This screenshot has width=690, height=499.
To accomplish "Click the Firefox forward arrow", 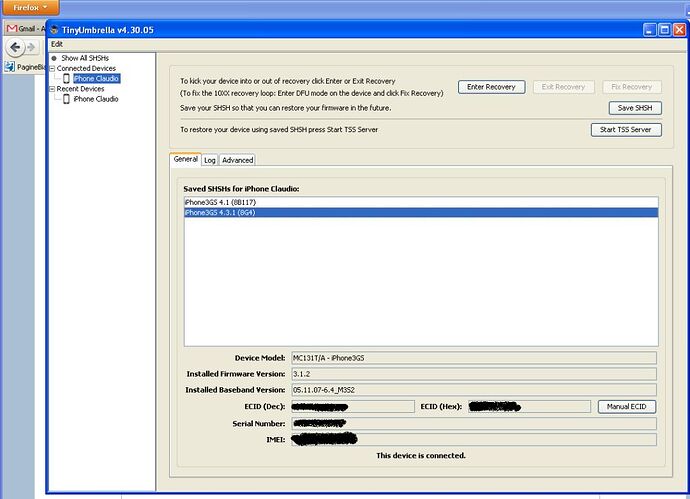I will click(31, 47).
